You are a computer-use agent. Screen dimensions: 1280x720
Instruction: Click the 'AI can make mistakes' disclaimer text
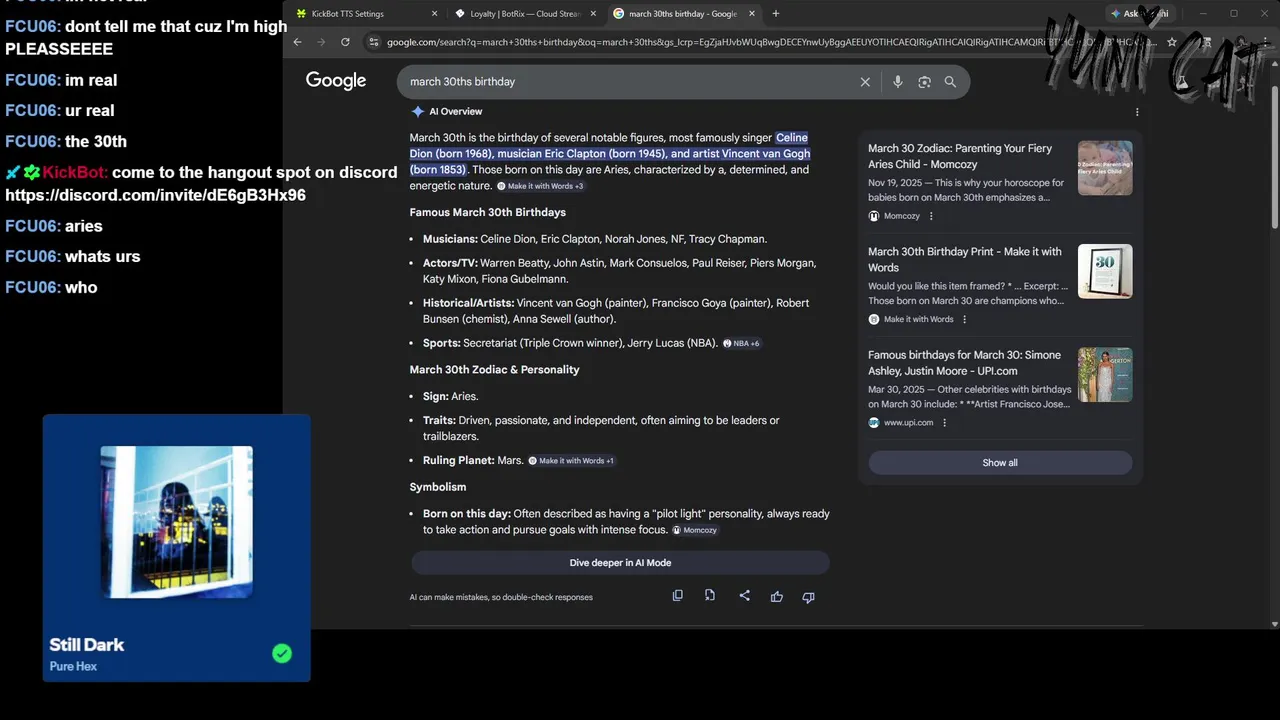point(501,597)
